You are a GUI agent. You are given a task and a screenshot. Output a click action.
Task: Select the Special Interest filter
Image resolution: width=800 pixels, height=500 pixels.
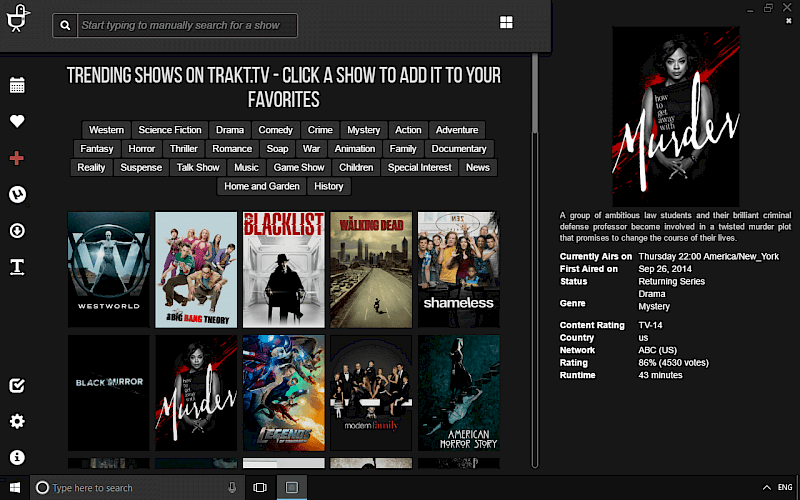pyautogui.click(x=419, y=168)
